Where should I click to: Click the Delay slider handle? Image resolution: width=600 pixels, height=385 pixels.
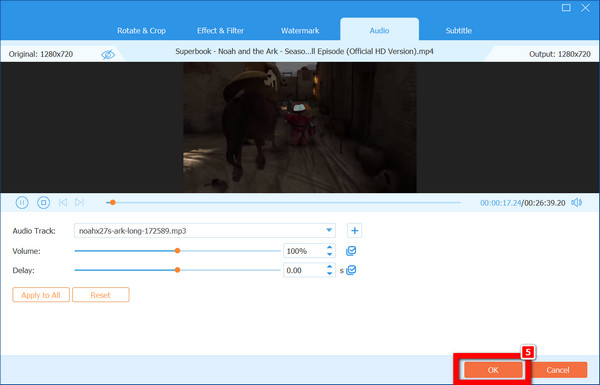[177, 270]
